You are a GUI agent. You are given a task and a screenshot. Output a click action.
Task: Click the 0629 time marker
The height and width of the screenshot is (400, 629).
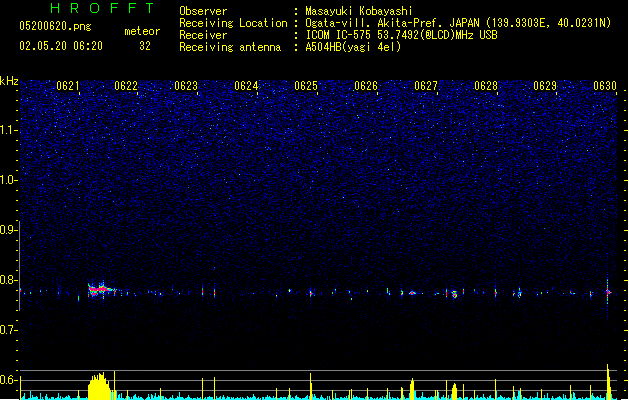pyautogui.click(x=545, y=86)
